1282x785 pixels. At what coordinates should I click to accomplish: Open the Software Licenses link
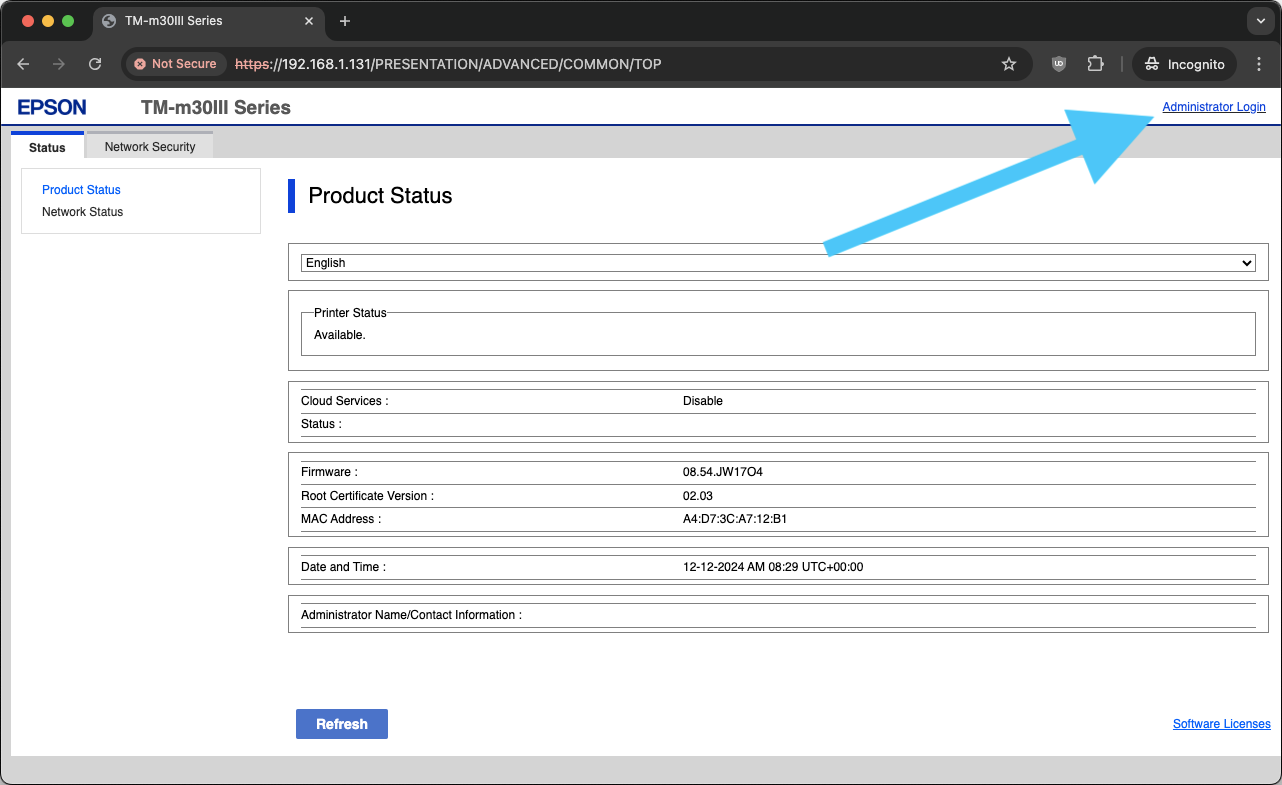(1222, 724)
